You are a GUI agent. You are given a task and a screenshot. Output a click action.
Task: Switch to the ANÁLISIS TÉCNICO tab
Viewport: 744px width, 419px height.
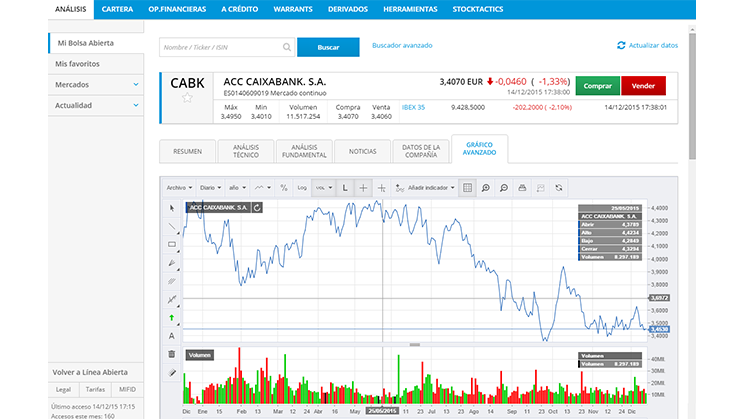(x=246, y=151)
